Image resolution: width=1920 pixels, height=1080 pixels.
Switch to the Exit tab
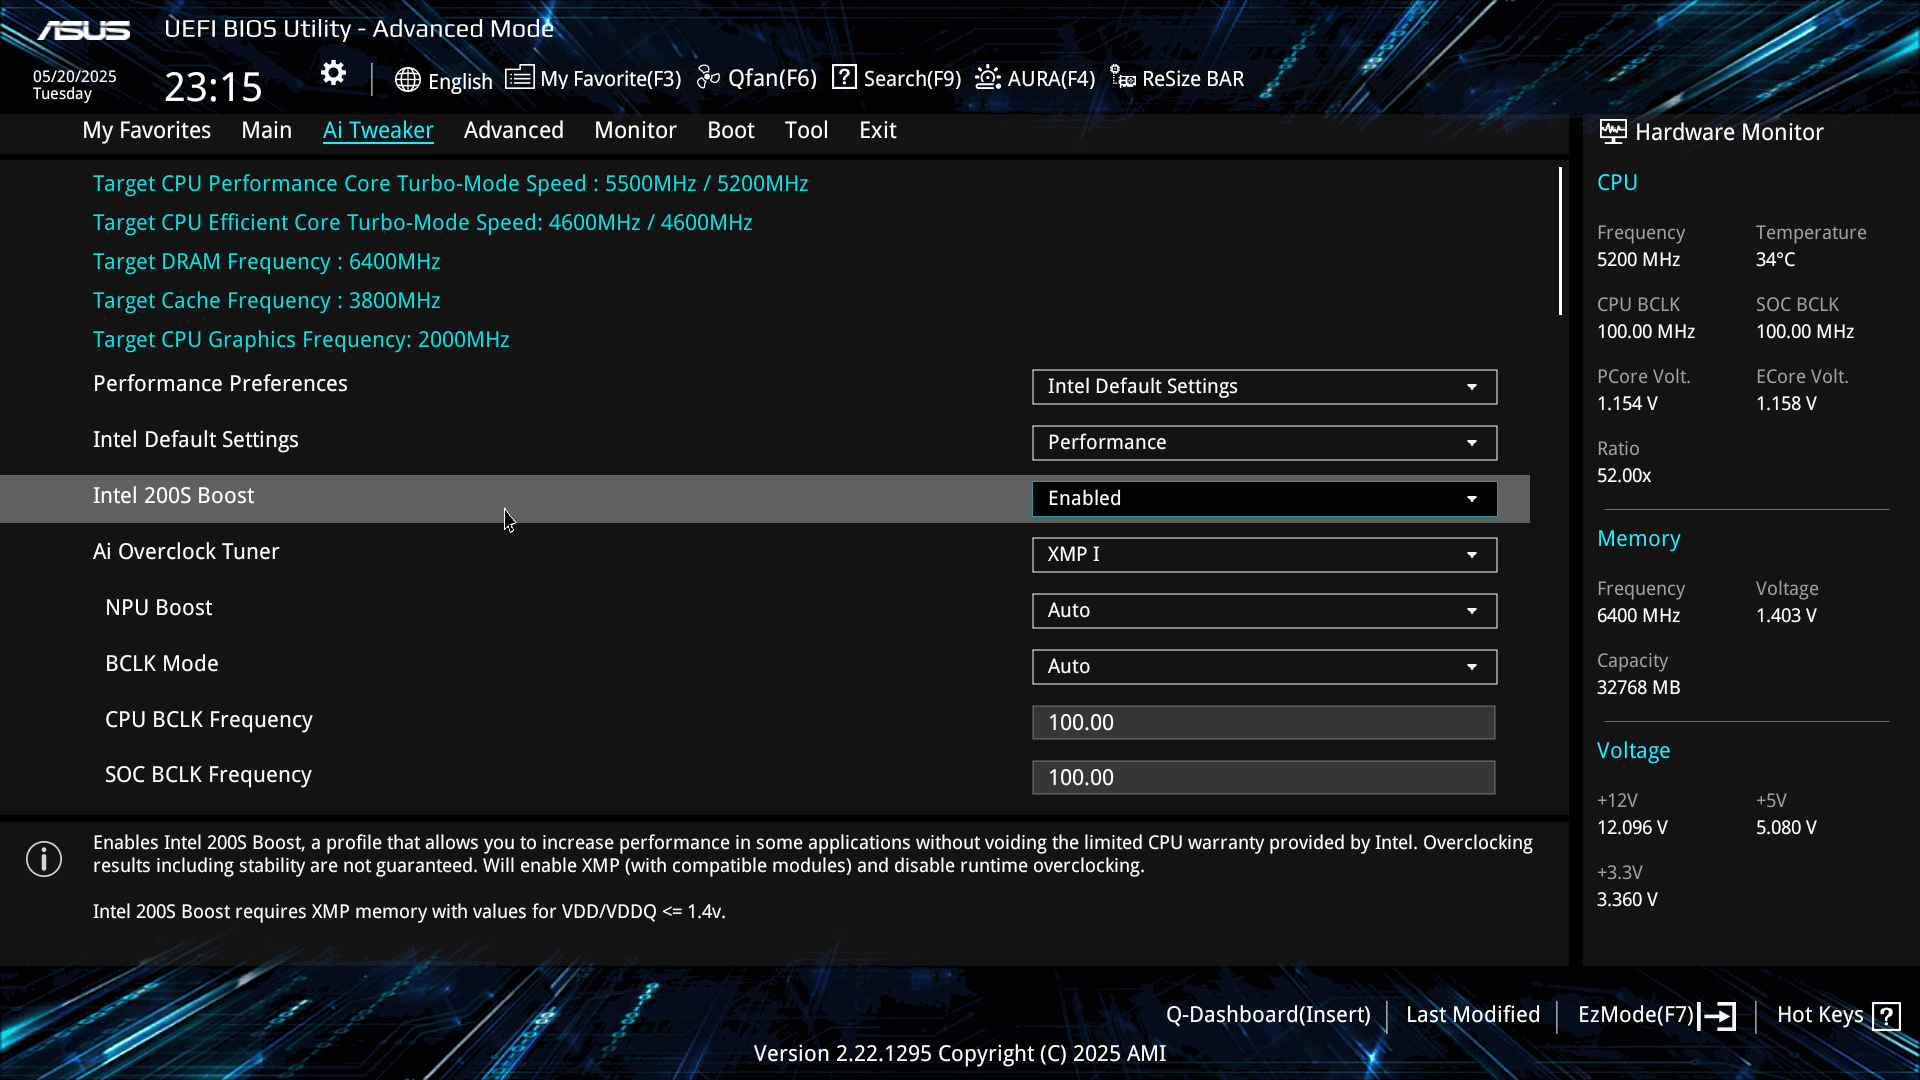tap(878, 130)
